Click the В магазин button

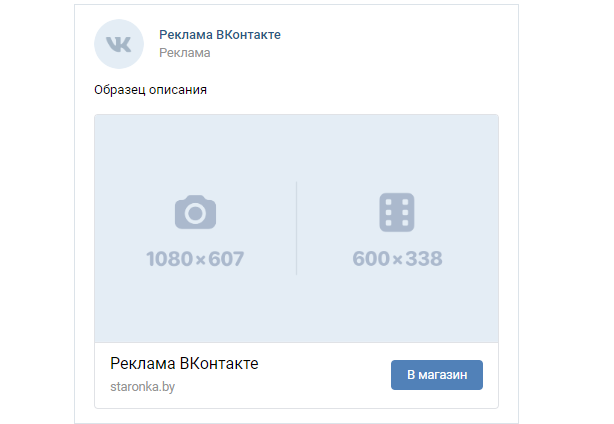(x=437, y=375)
